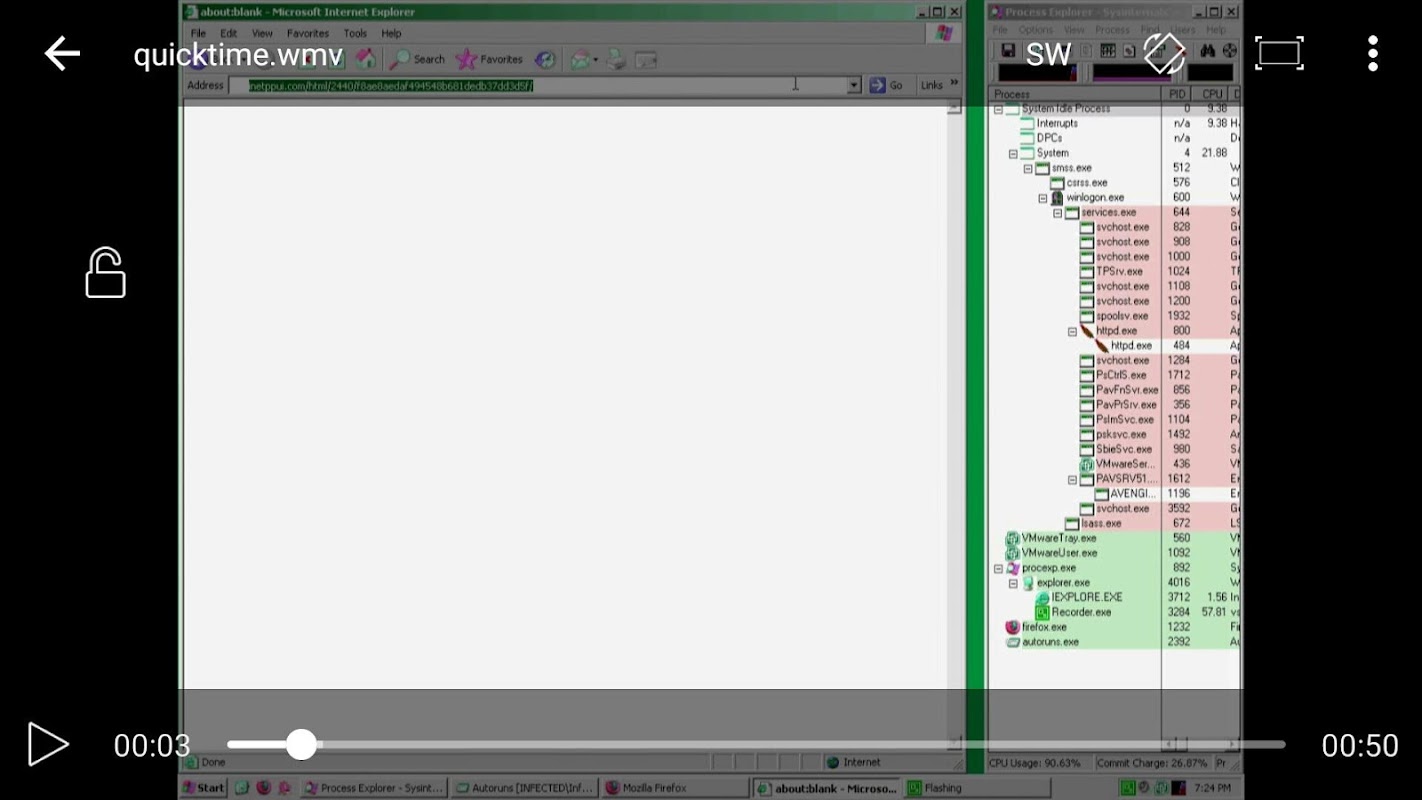The width and height of the screenshot is (1422, 800).
Task: Switch to Autoruns [INFECTED] taskbar button
Action: [525, 788]
